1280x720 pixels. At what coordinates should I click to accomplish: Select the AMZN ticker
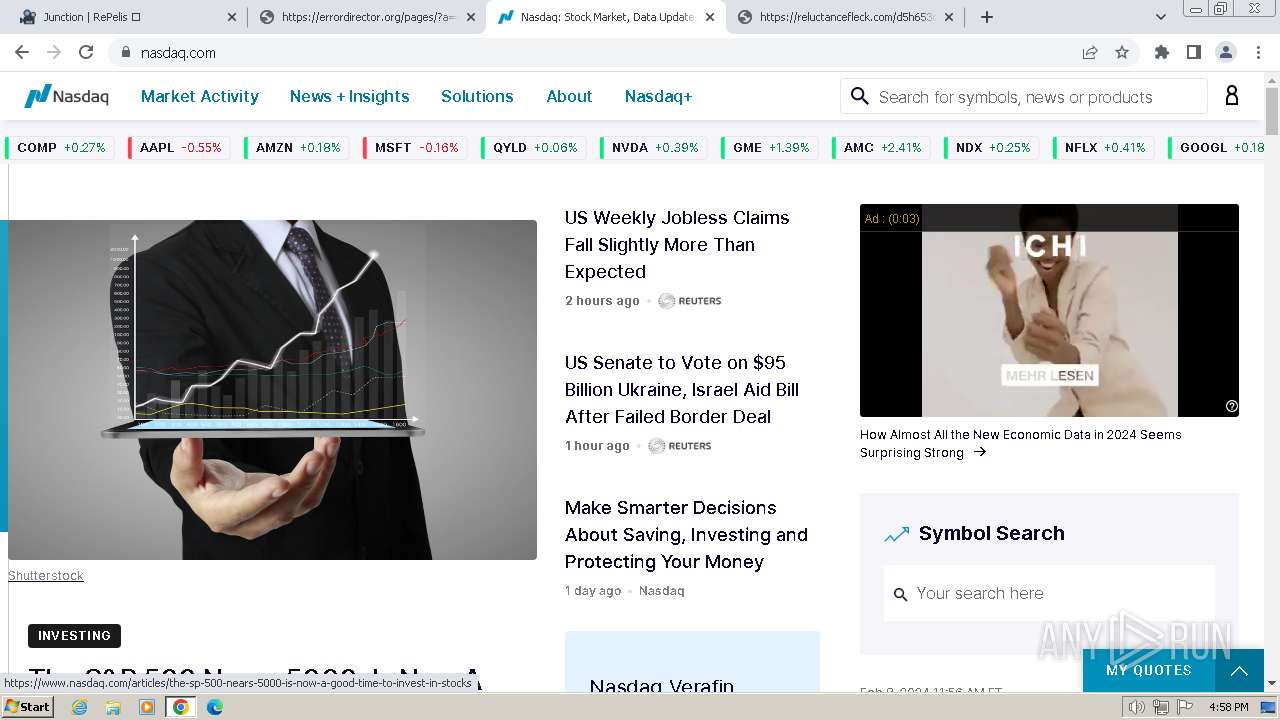pos(298,147)
